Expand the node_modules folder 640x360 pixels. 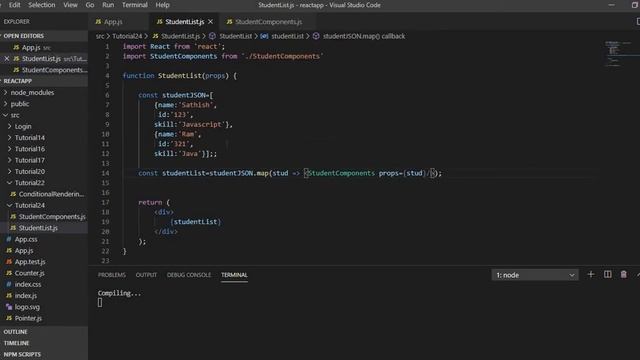tap(32, 93)
